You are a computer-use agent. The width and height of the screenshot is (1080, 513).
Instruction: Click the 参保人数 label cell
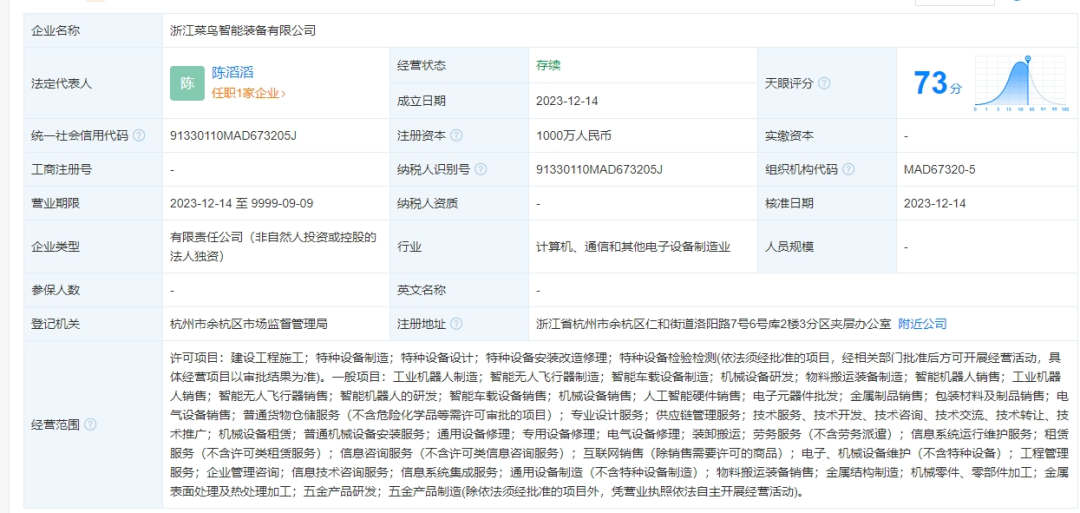[x=93, y=290]
